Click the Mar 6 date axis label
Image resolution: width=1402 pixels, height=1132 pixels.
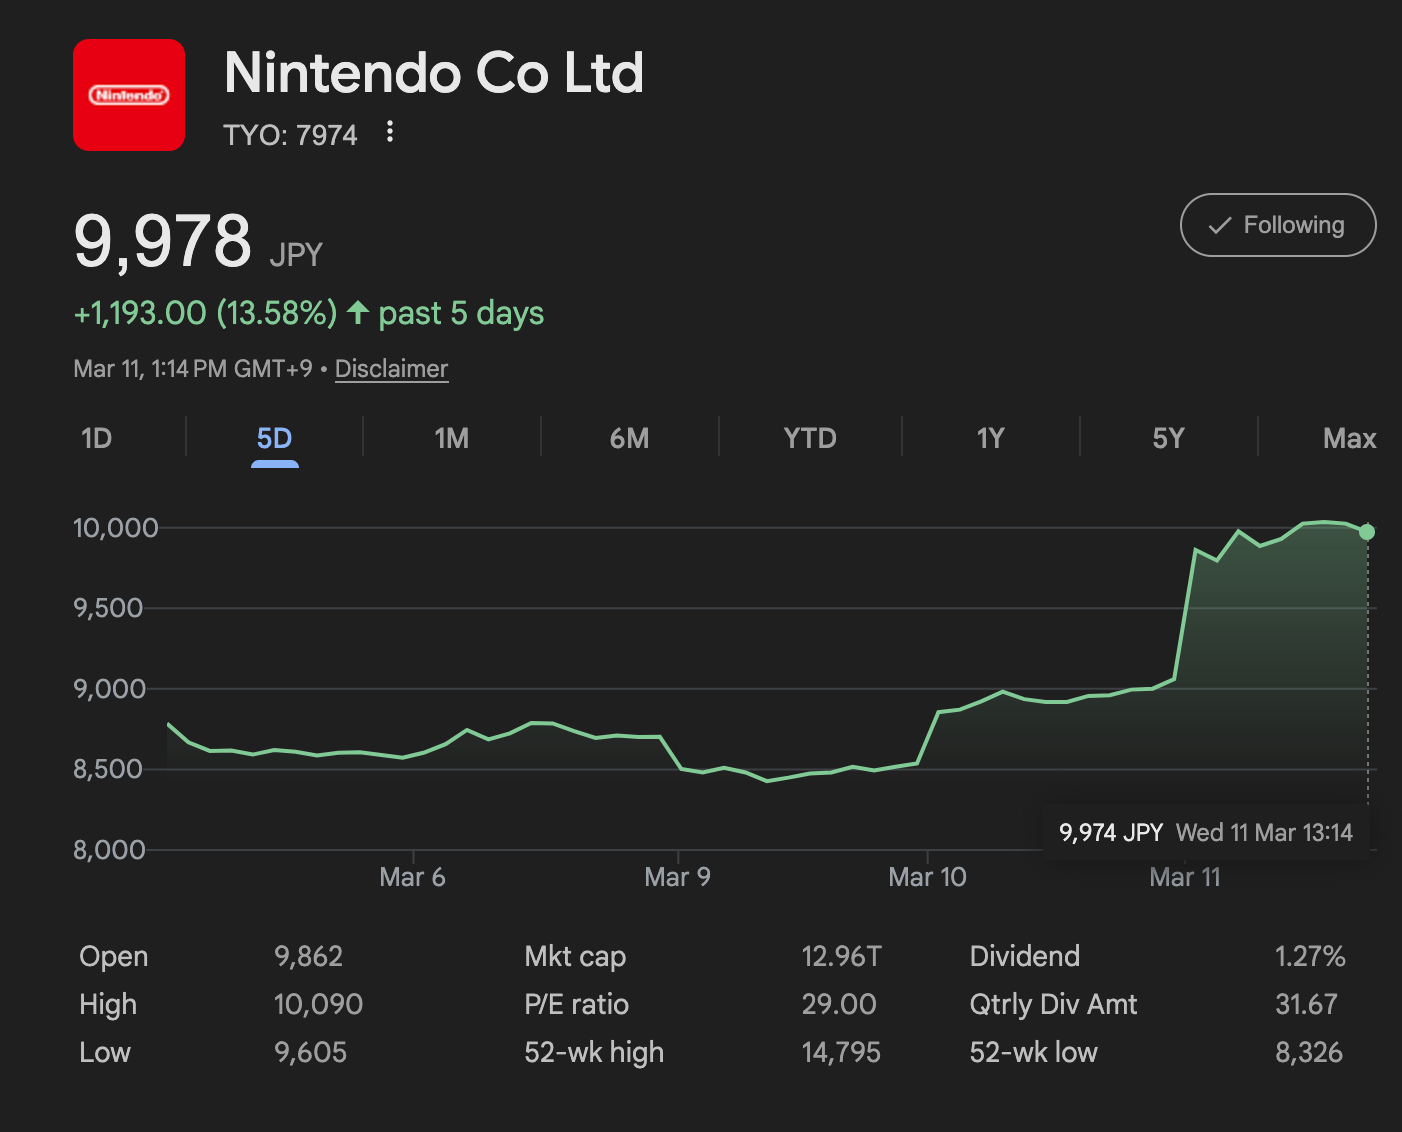pyautogui.click(x=412, y=877)
